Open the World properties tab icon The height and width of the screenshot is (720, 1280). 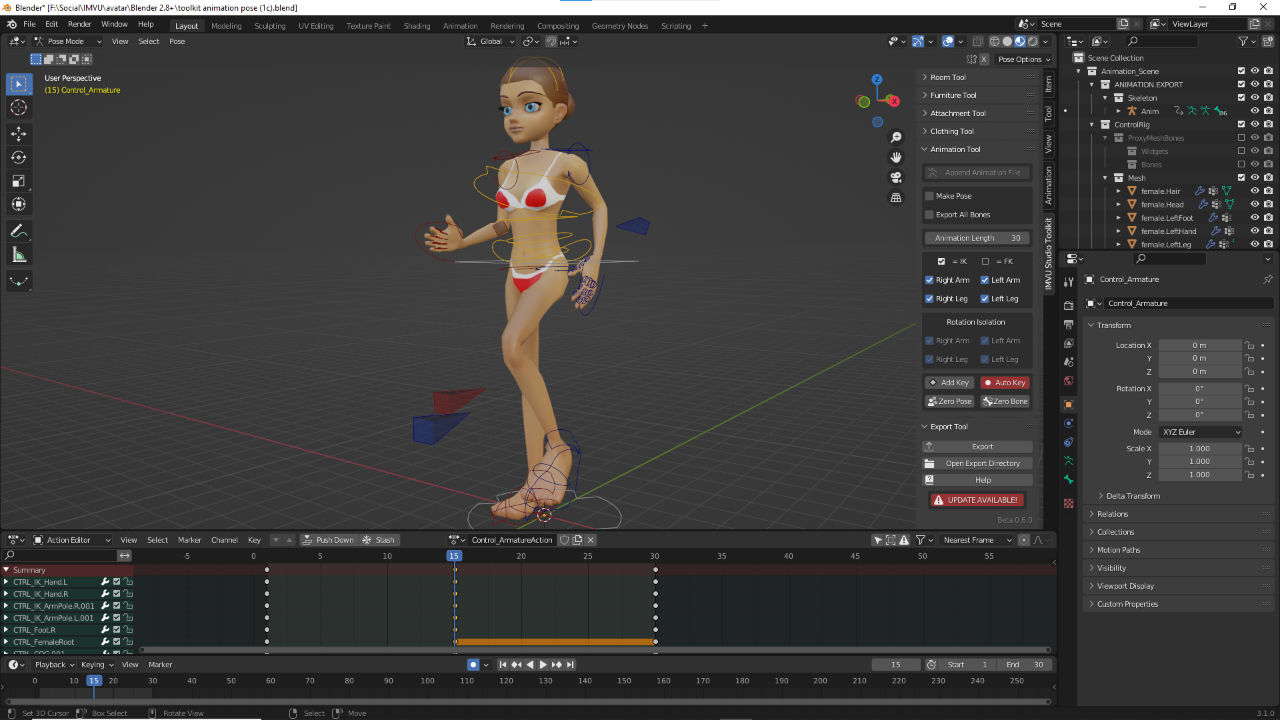point(1068,381)
